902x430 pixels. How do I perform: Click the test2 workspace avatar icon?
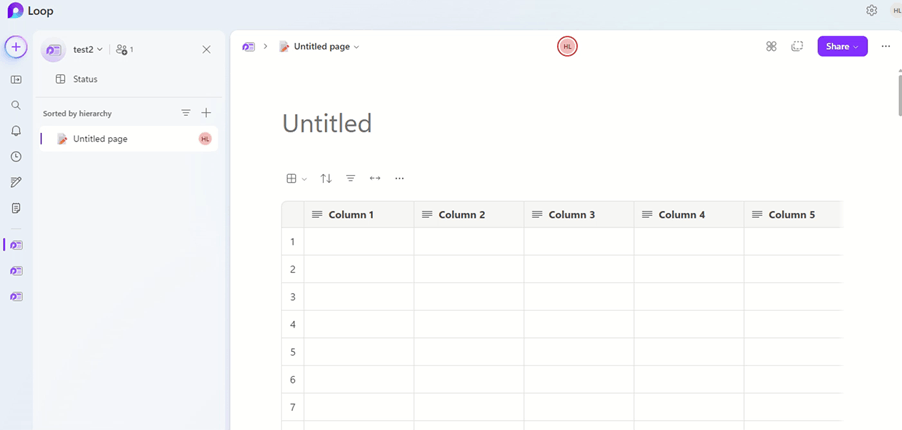53,50
